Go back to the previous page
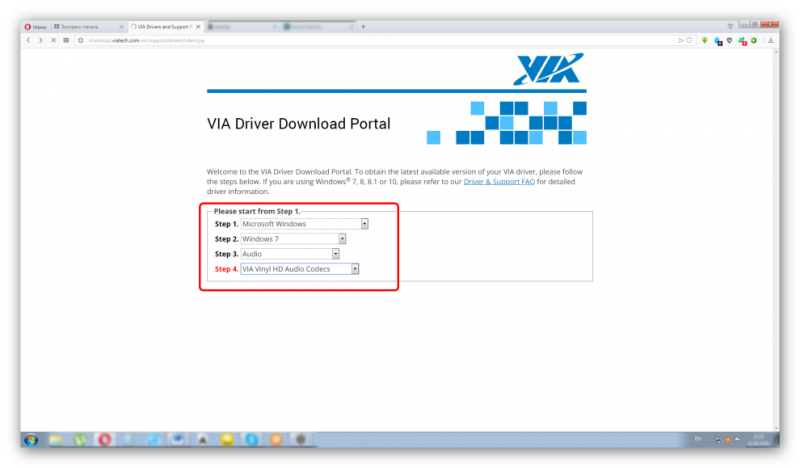The width and height of the screenshot is (800, 468). click(x=29, y=40)
